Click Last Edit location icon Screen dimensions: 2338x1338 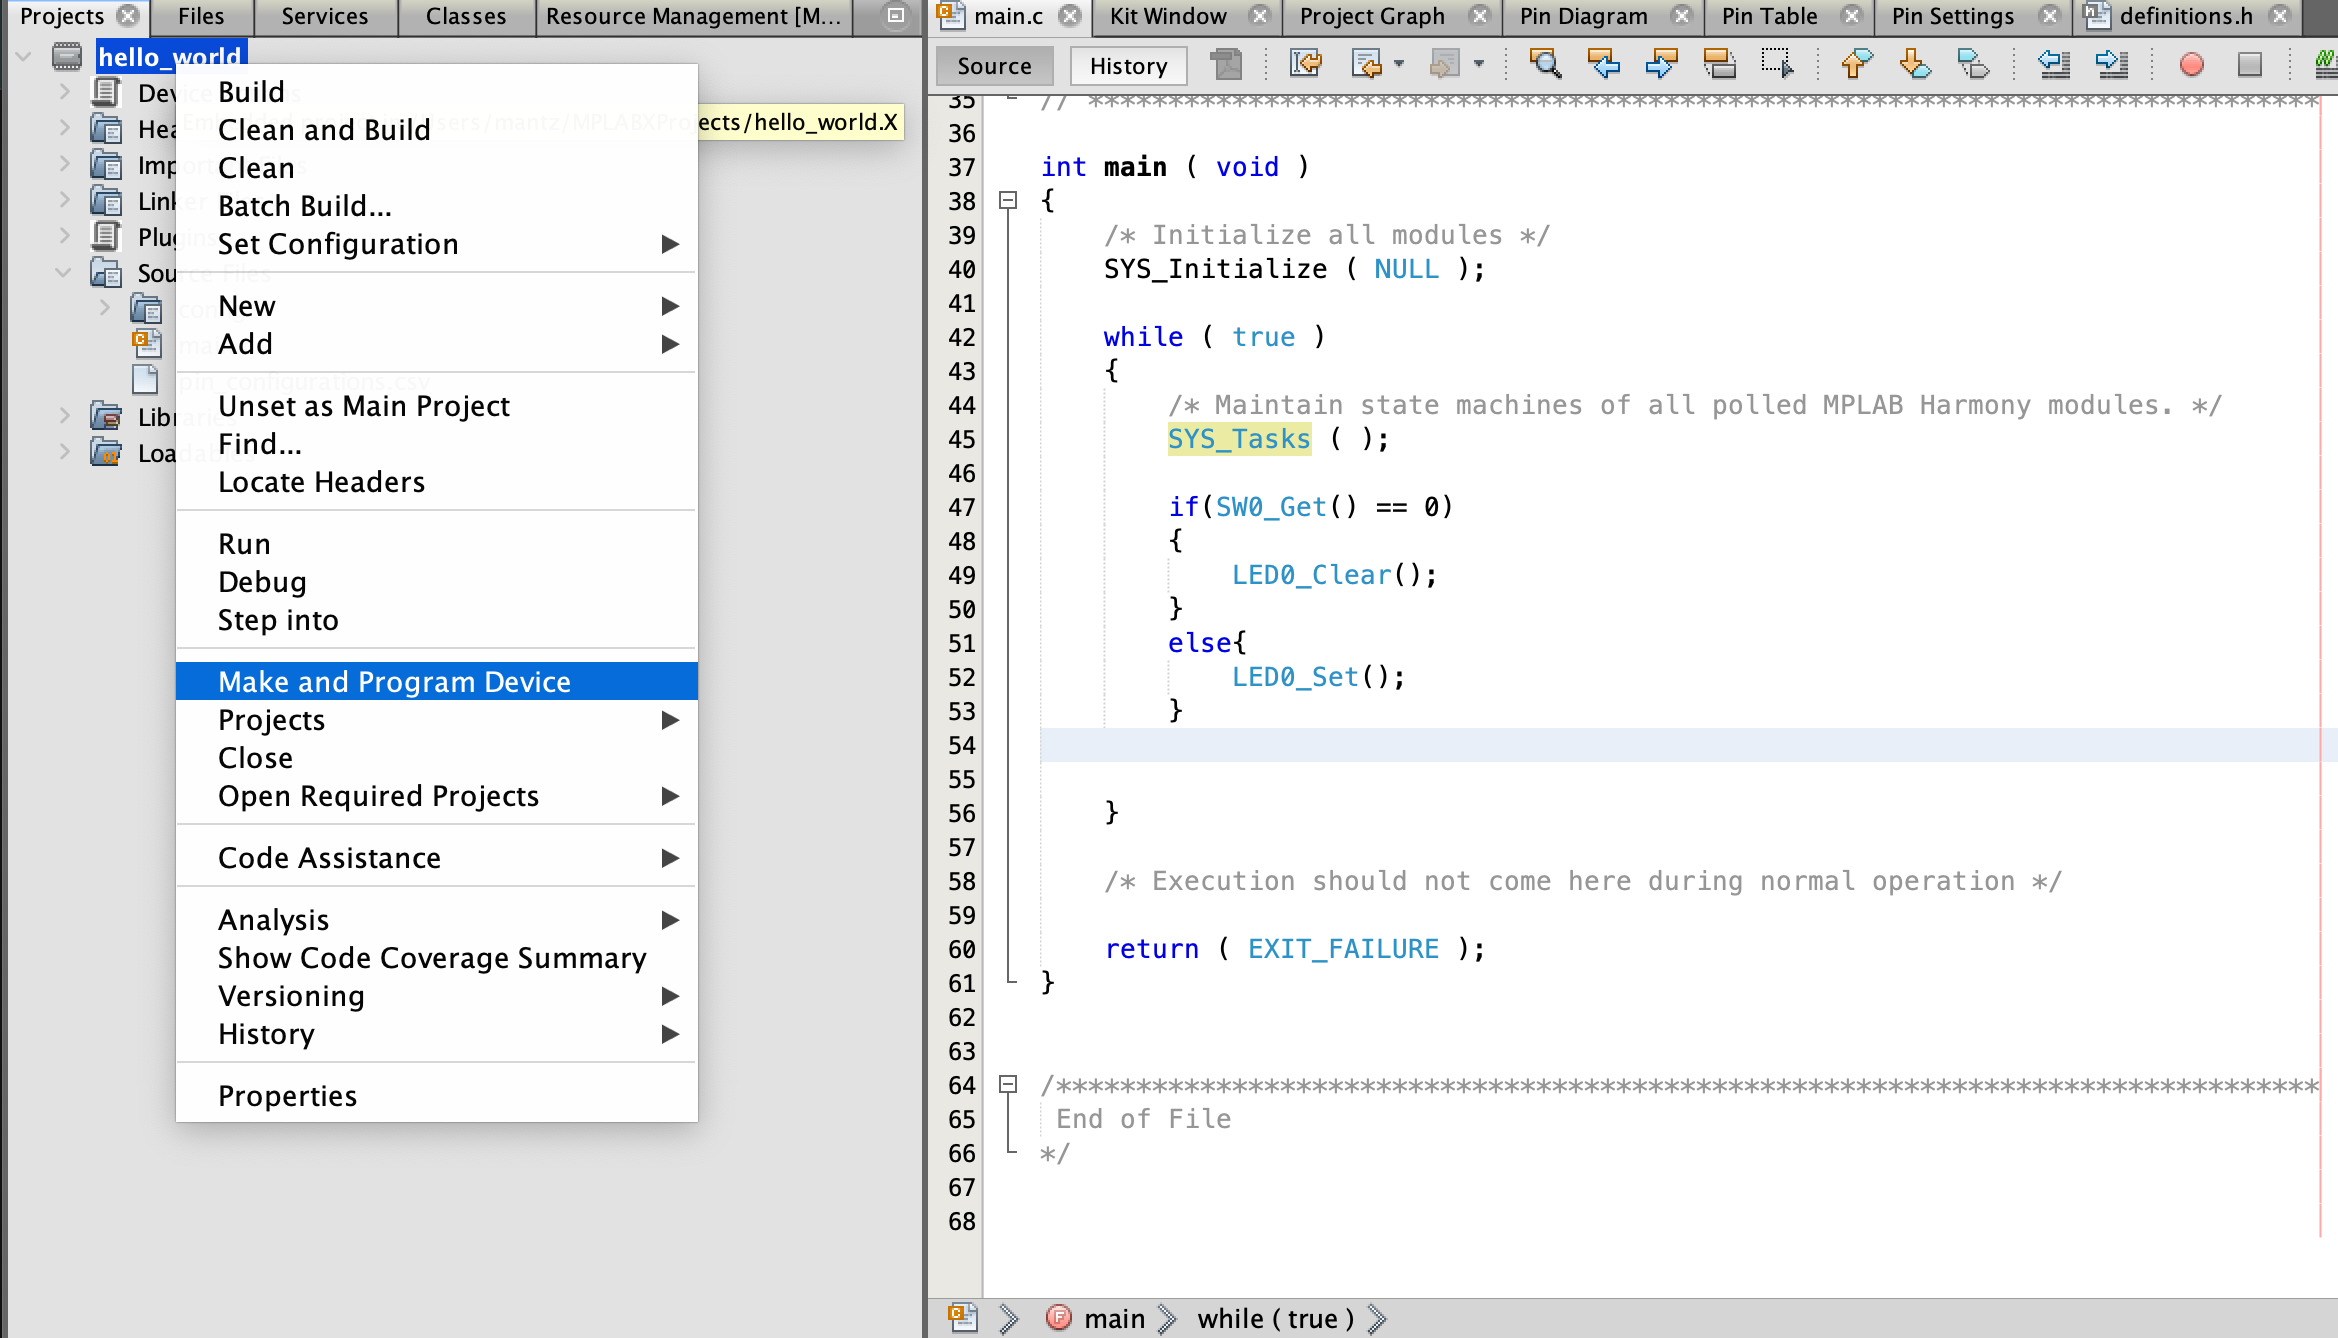point(1305,65)
